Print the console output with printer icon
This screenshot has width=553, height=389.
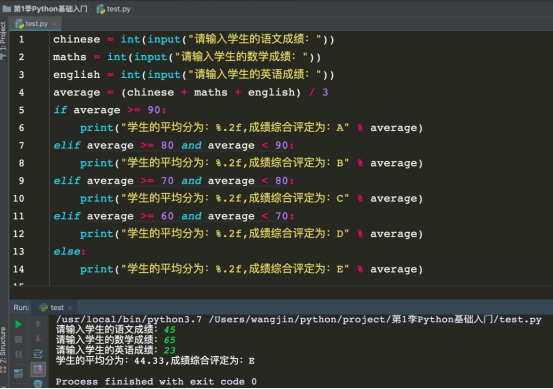(38, 384)
